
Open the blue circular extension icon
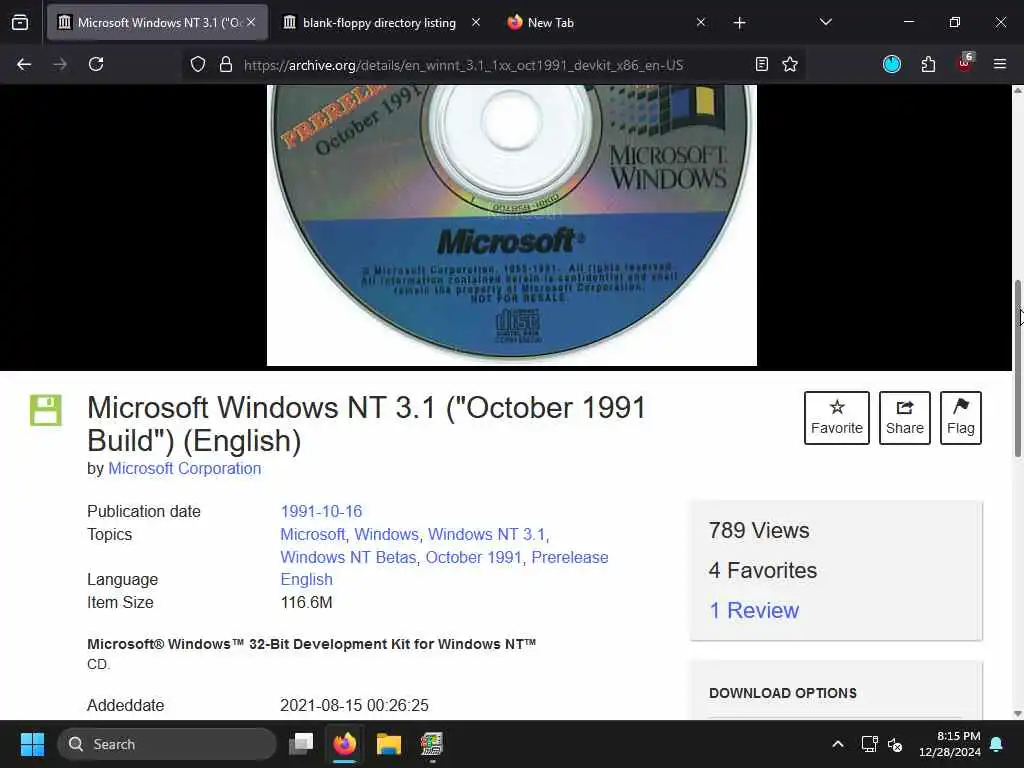point(892,64)
